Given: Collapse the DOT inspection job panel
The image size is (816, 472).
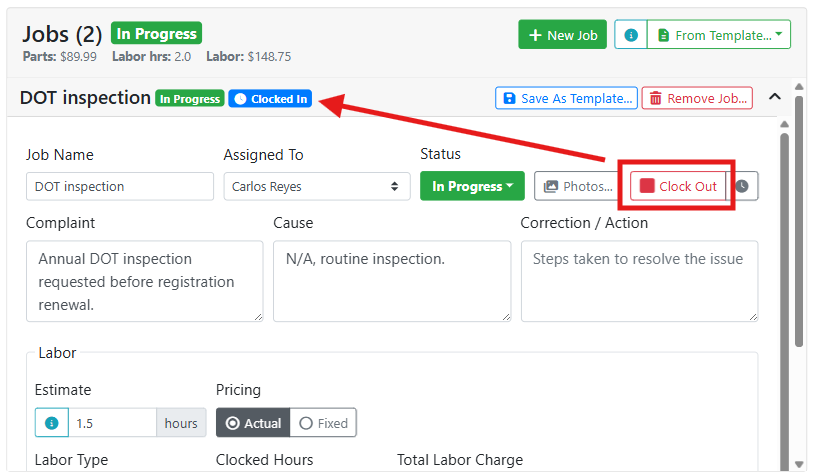Looking at the screenshot, I should coord(775,97).
